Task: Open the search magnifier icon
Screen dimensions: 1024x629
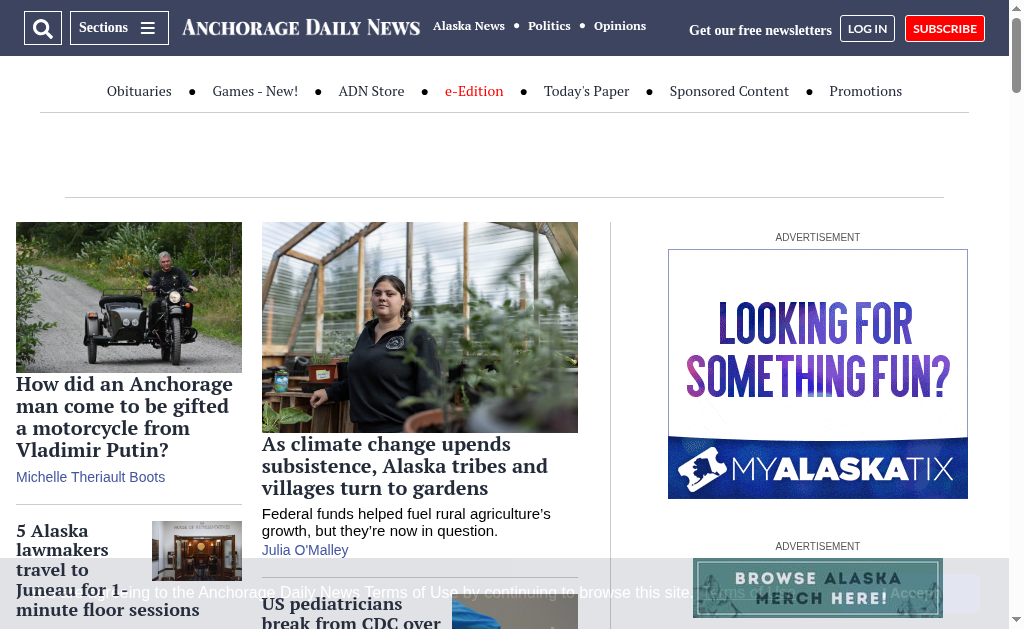Action: pyautogui.click(x=43, y=28)
